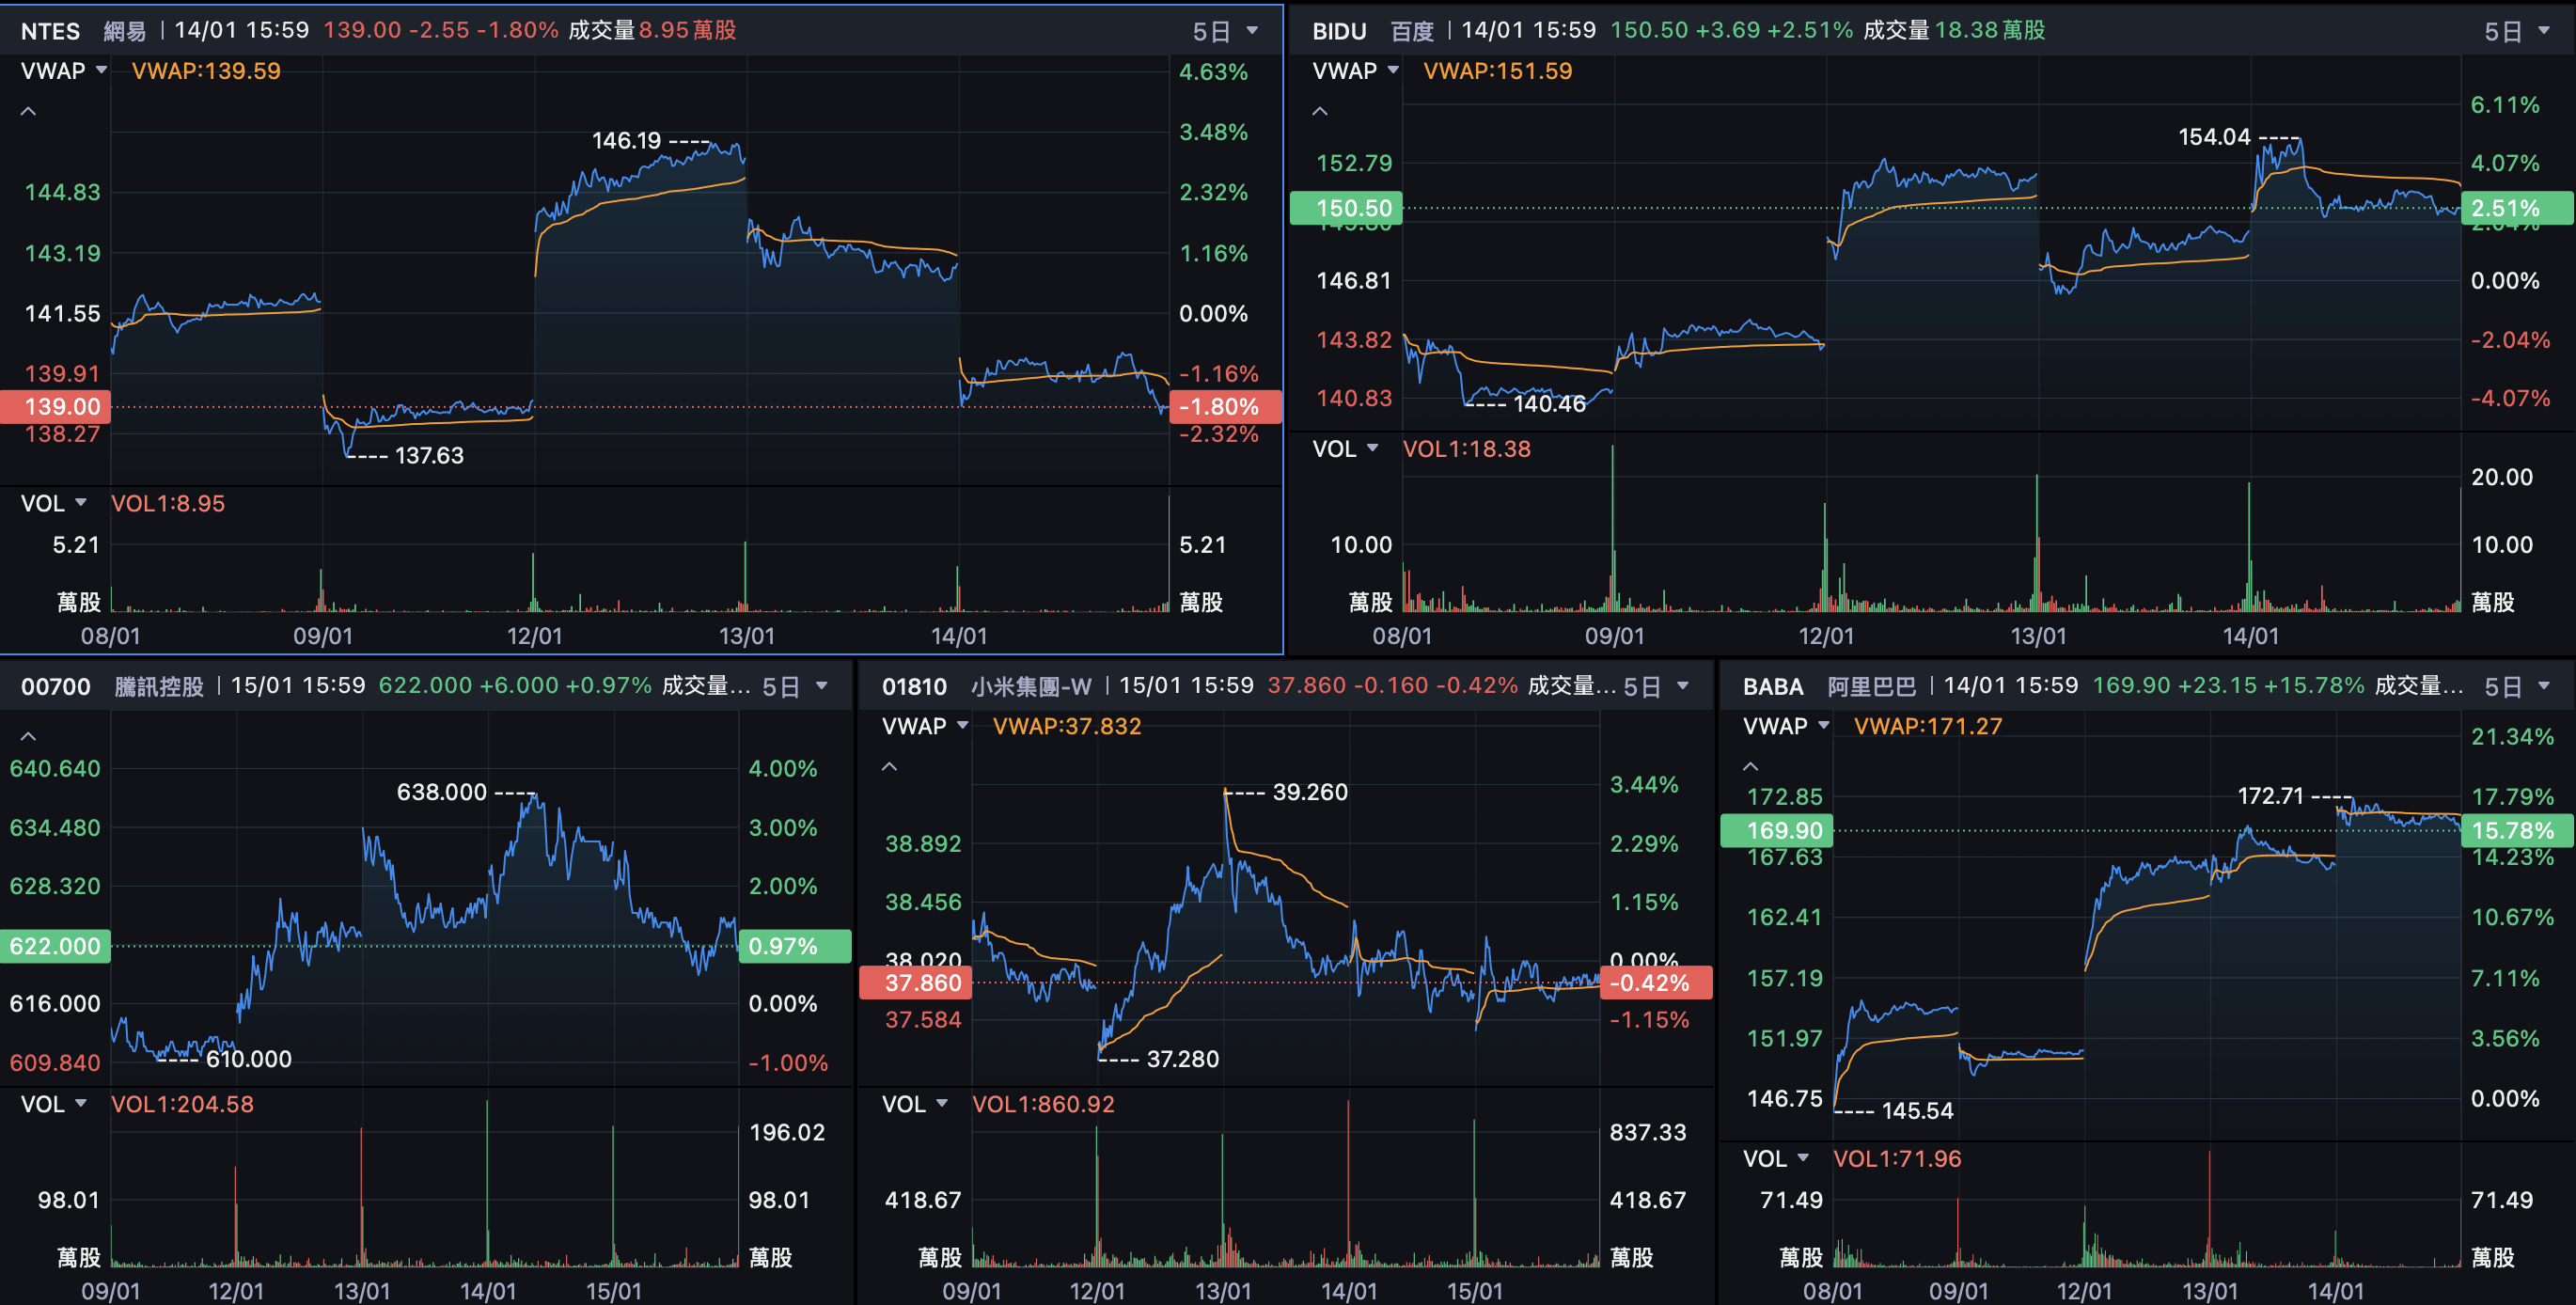Open the NTES 5日 period dropdown
This screenshot has height=1305, width=2576.
click(x=1225, y=31)
